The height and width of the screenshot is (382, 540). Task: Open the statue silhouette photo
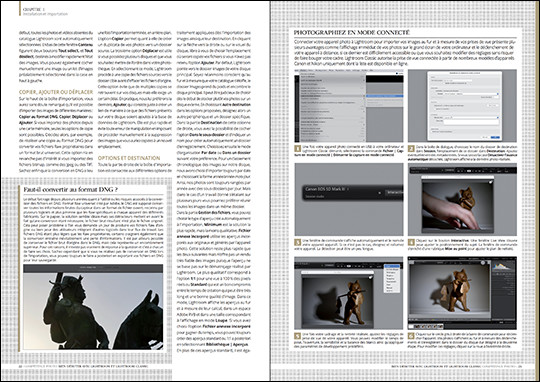click(x=93, y=307)
